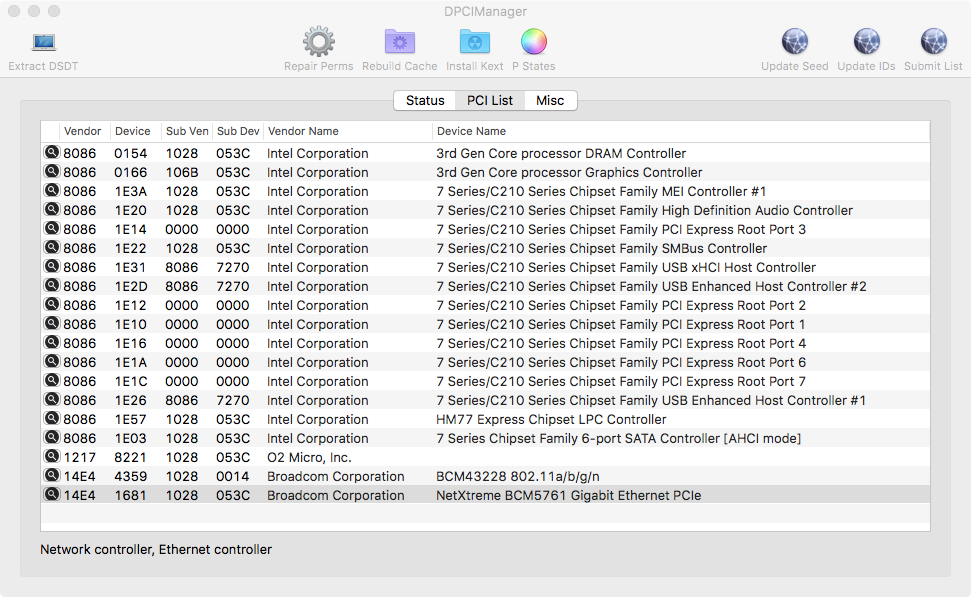Click magnifier icon for HM77 LPC Controller row
The image size is (971, 597).
[52, 419]
